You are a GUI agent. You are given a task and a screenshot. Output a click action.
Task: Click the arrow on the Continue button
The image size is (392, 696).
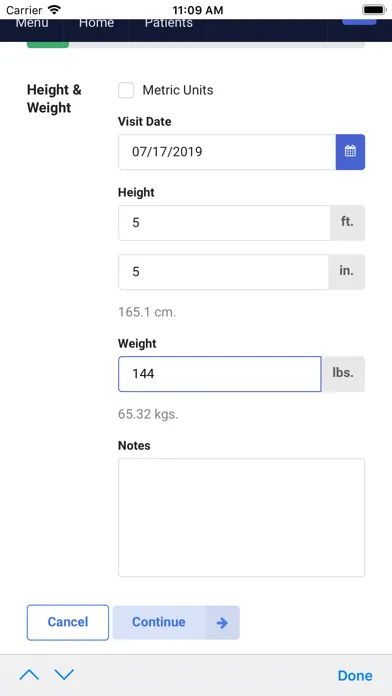tap(222, 623)
